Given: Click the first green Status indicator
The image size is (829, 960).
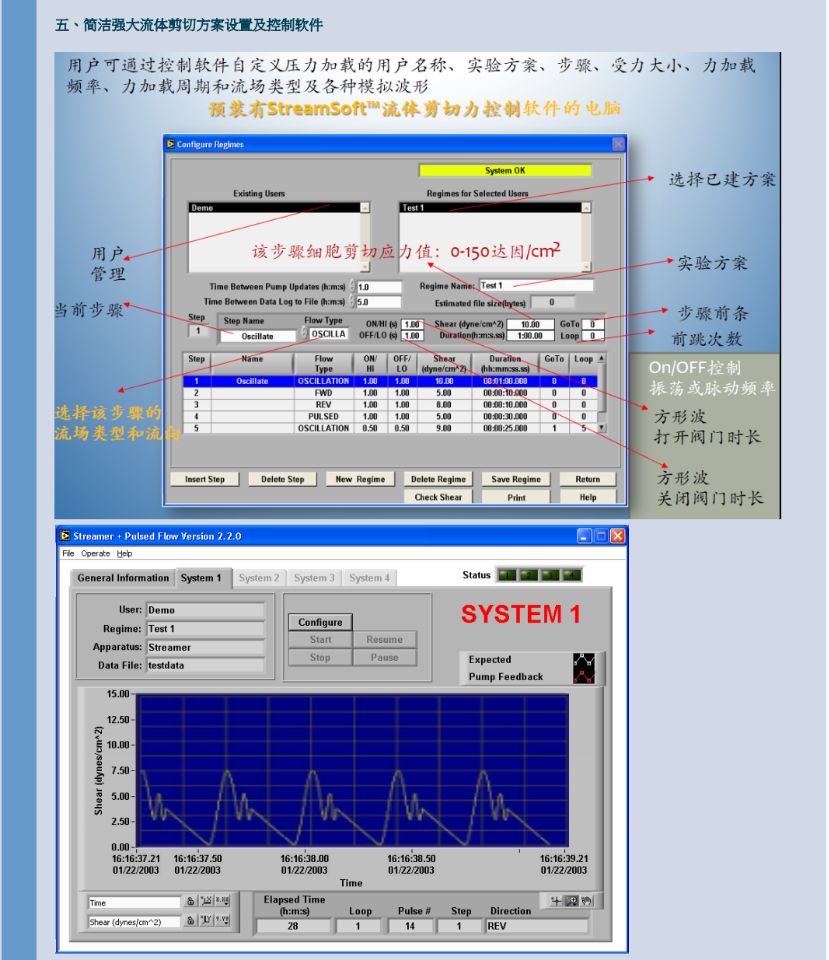Looking at the screenshot, I should tap(507, 575).
